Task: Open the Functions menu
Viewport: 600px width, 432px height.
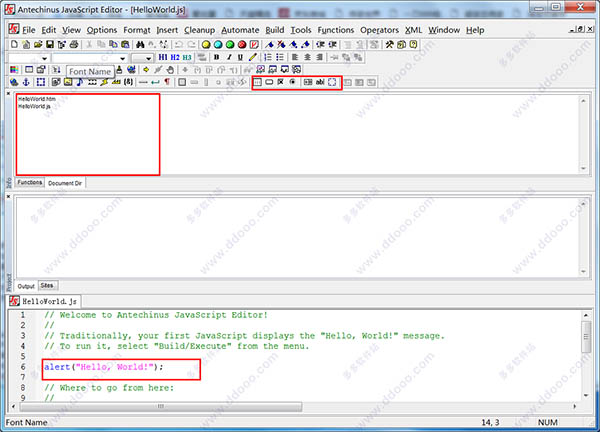Action: (x=336, y=30)
